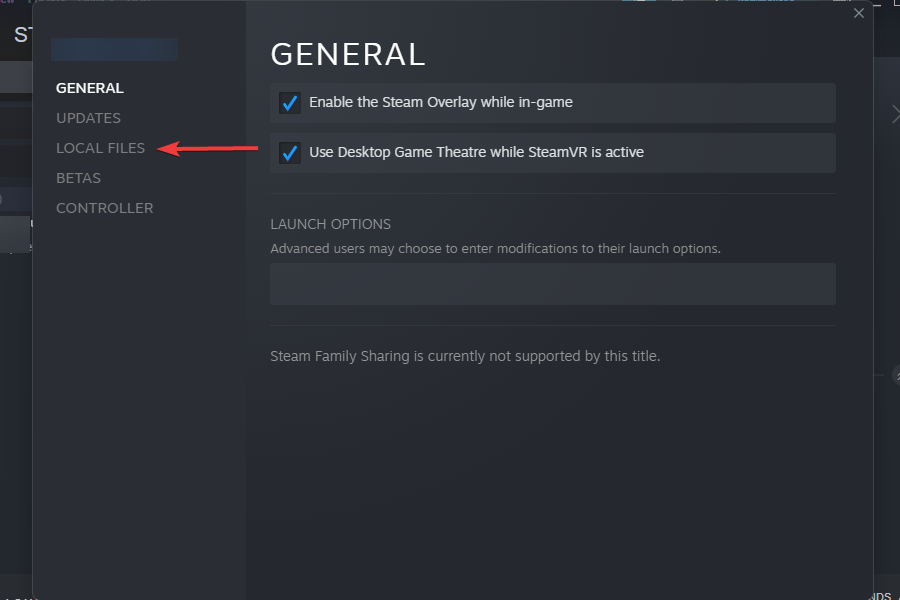
Task: Open the CONTROLLER settings tab
Action: coord(104,208)
